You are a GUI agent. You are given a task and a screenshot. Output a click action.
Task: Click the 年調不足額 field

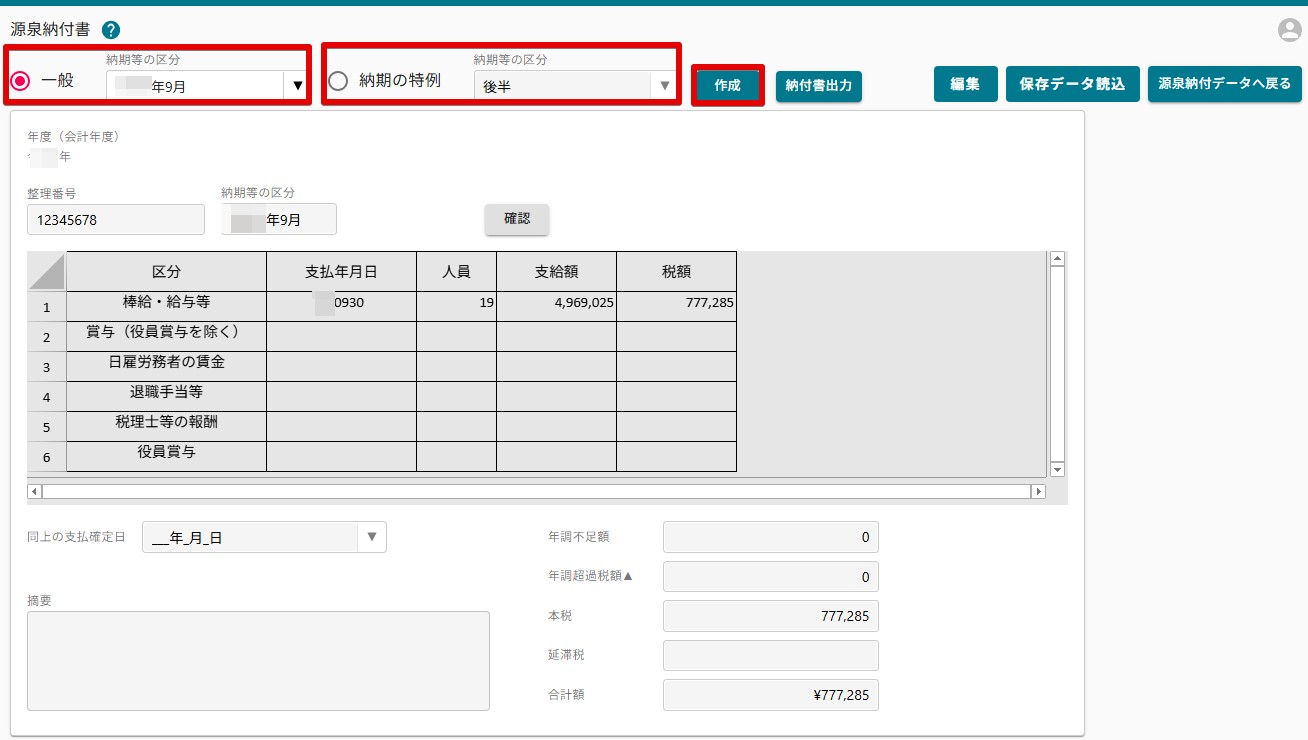pos(771,537)
